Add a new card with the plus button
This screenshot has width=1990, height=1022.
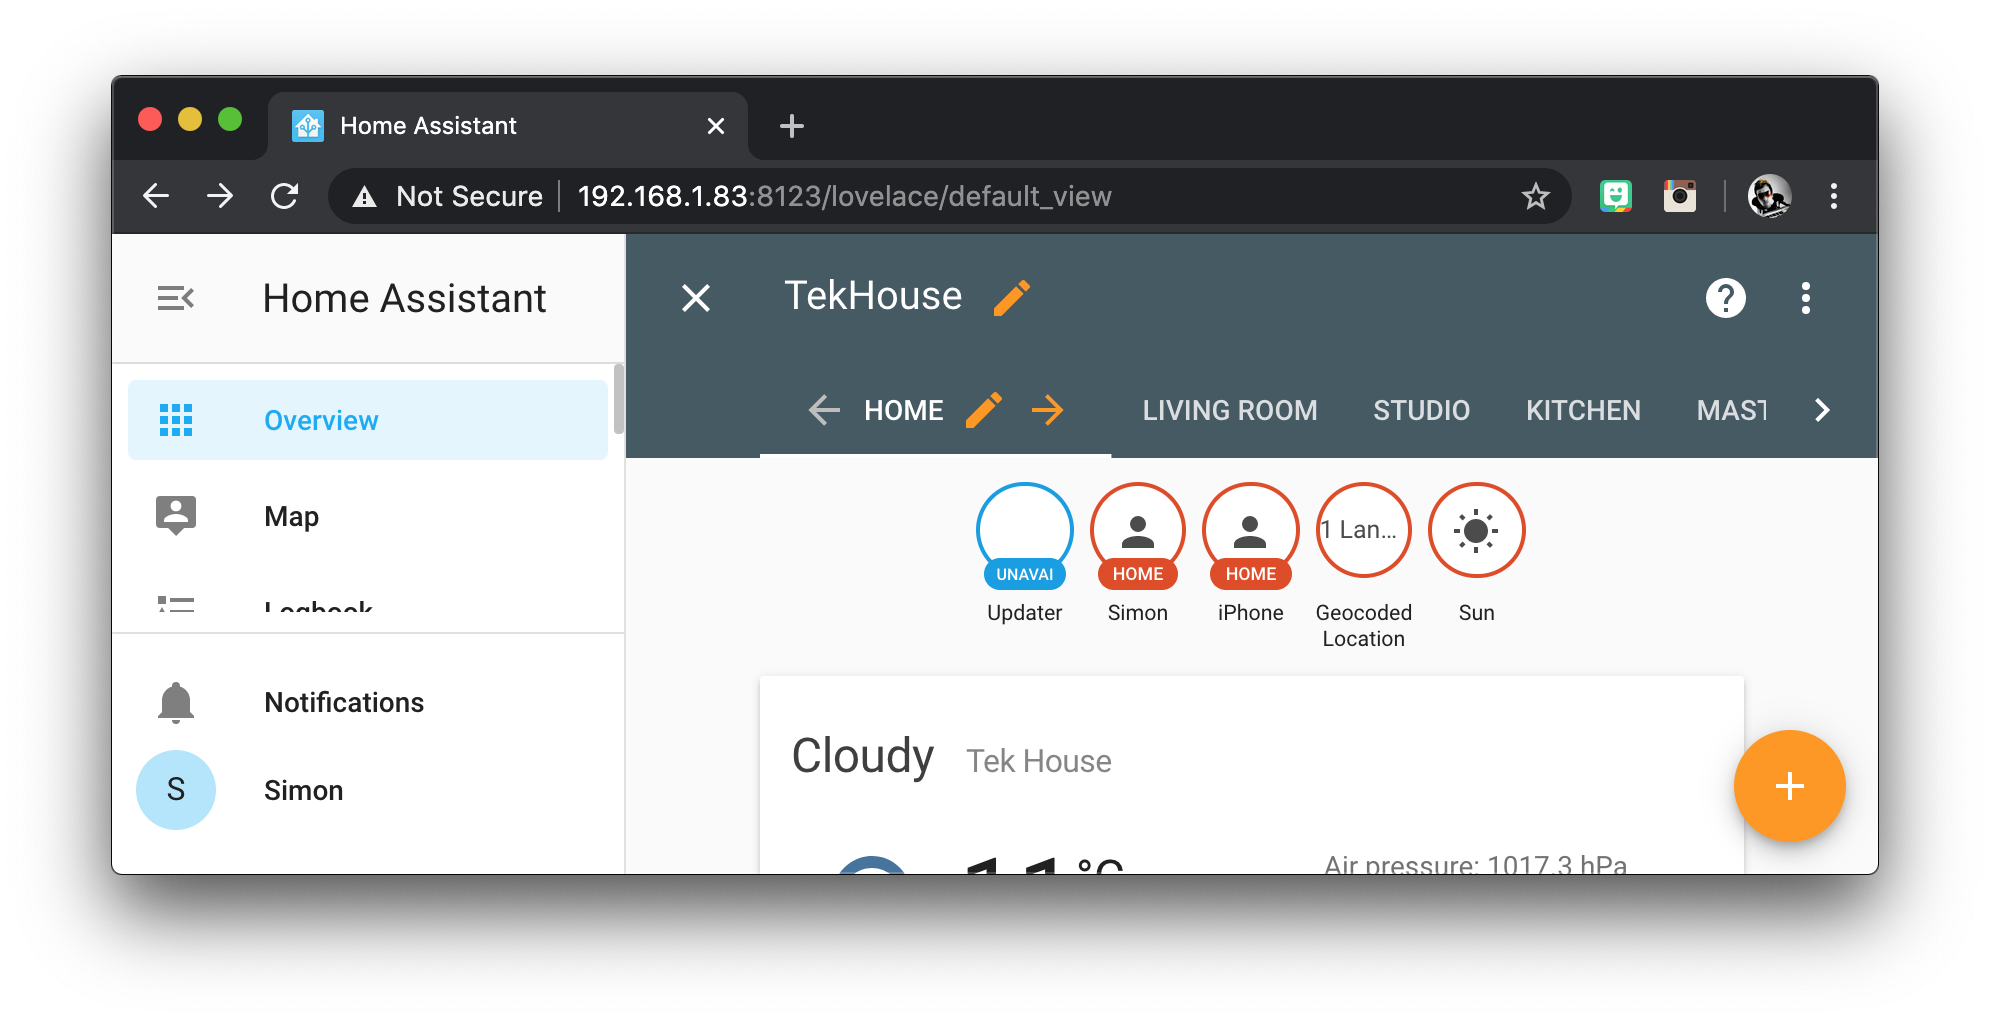(1790, 786)
